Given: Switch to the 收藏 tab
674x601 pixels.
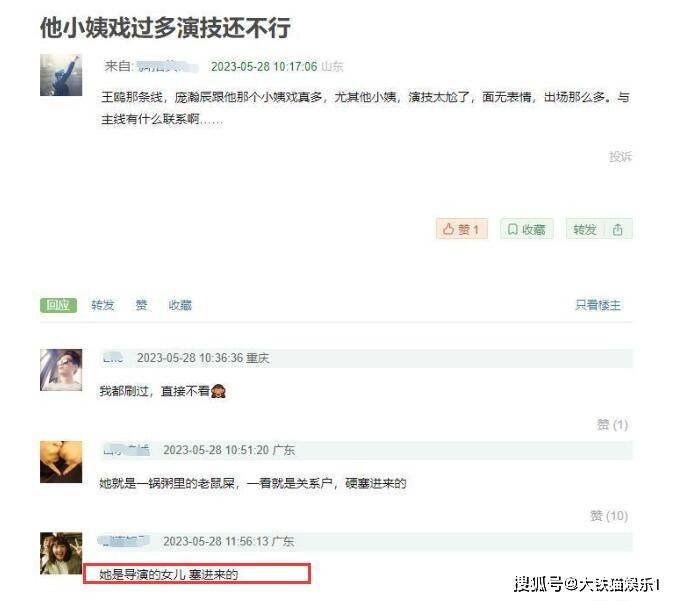Looking at the screenshot, I should click(180, 305).
